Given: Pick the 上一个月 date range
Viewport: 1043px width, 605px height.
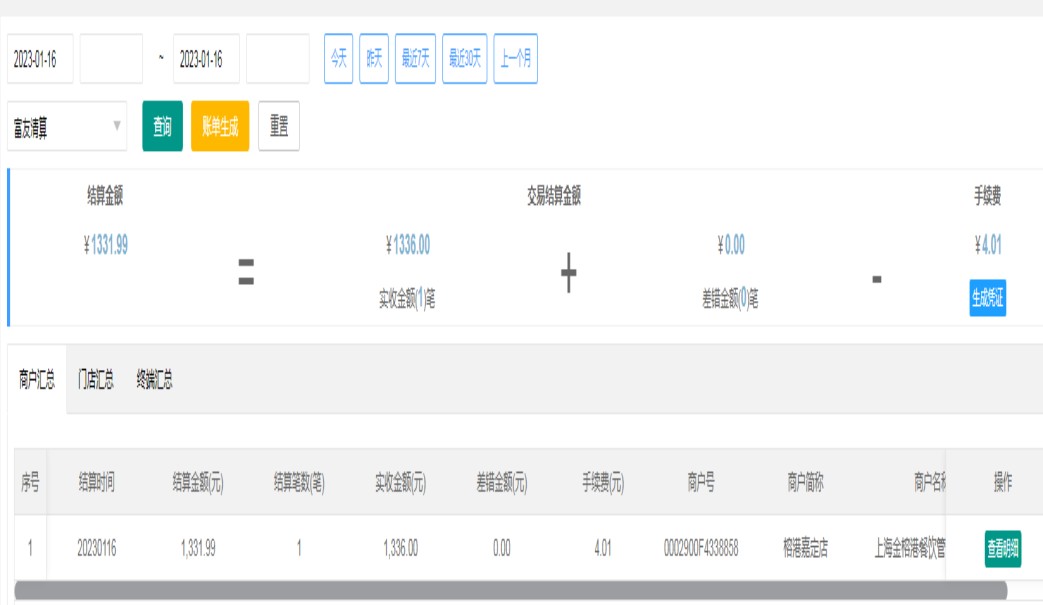Looking at the screenshot, I should pos(515,59).
